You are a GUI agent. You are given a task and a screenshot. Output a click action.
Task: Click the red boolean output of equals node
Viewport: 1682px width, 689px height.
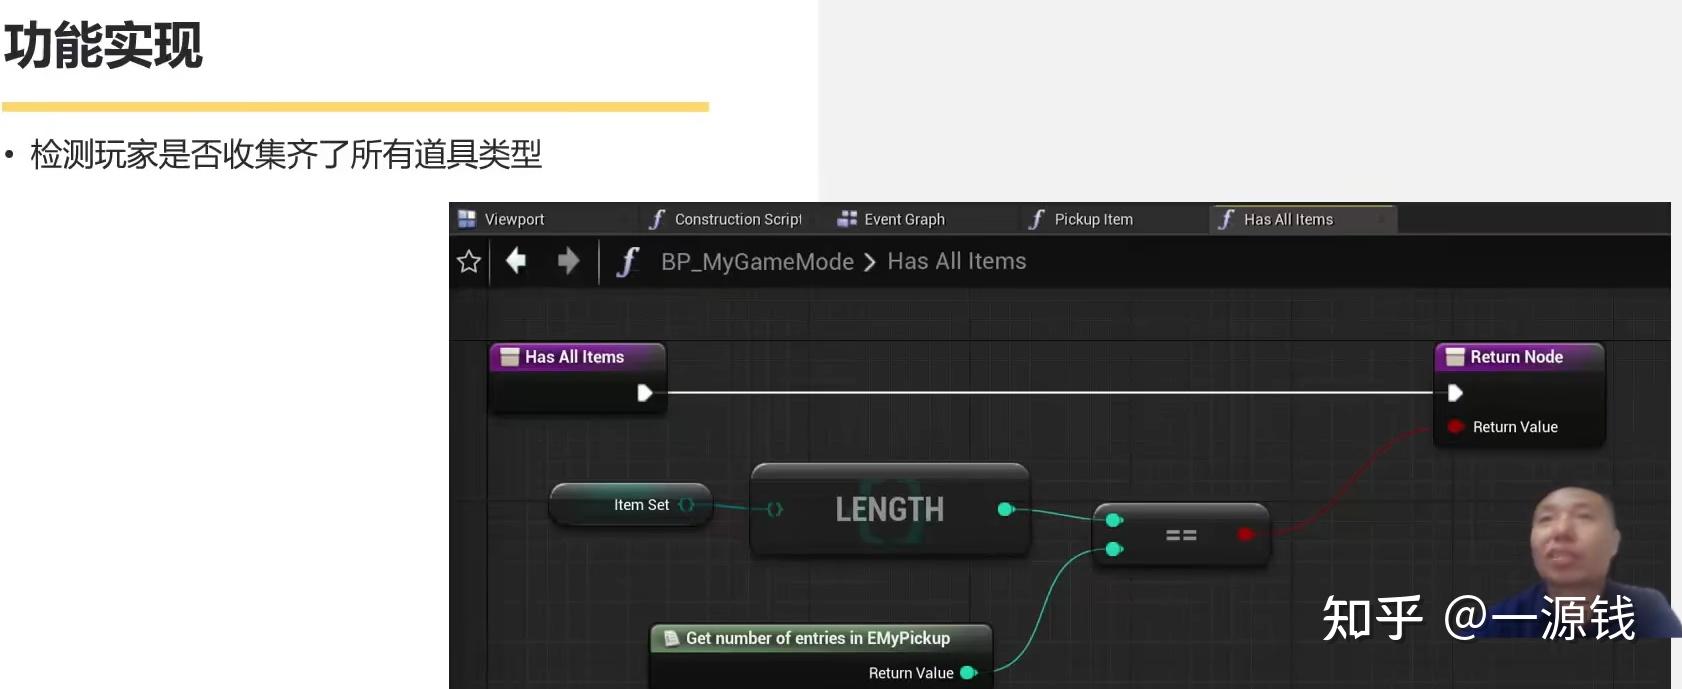click(x=1245, y=534)
